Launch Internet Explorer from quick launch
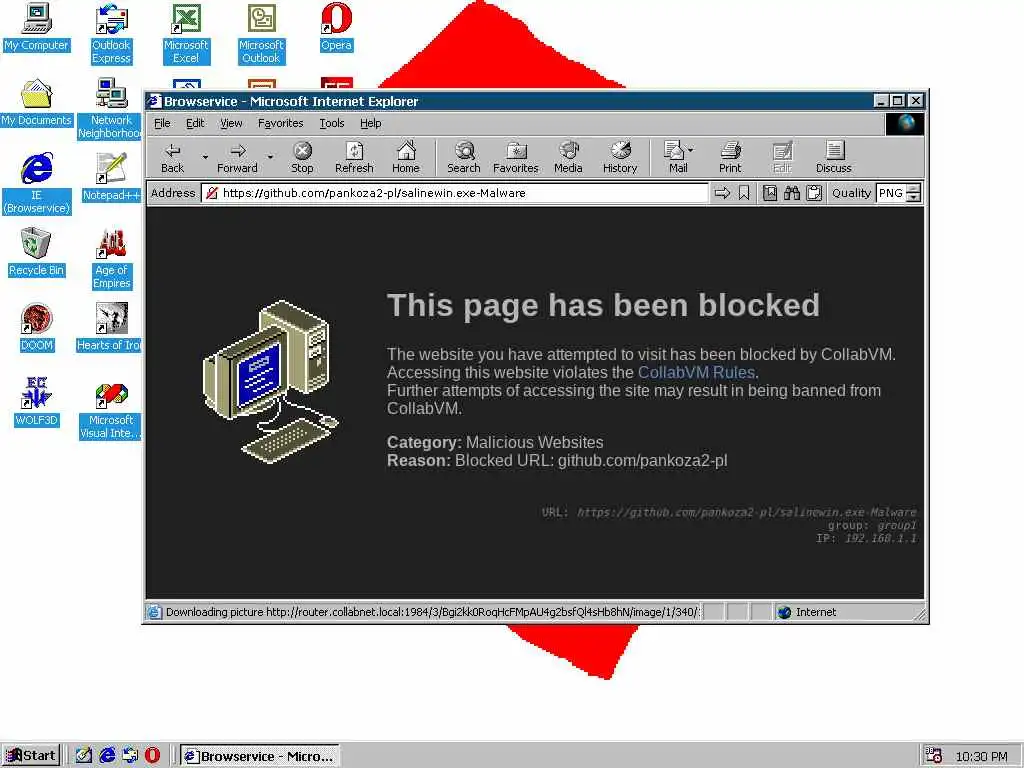This screenshot has height=768, width=1024. [x=107, y=756]
